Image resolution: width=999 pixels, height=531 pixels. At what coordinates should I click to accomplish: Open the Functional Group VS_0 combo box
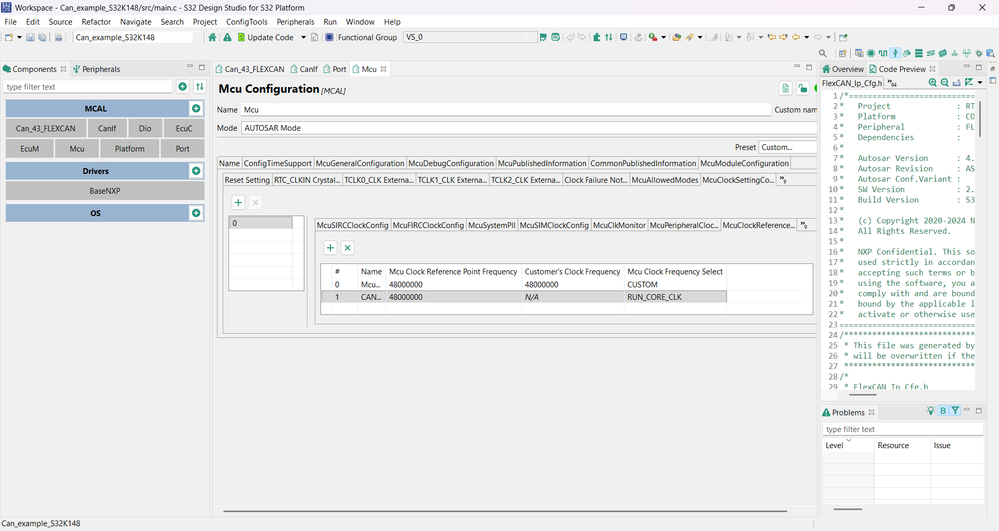[x=470, y=38]
